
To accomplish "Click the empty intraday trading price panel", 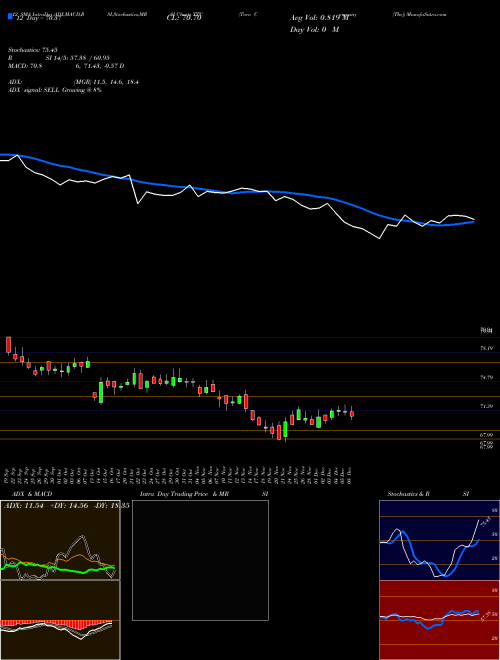I will click(200, 560).
